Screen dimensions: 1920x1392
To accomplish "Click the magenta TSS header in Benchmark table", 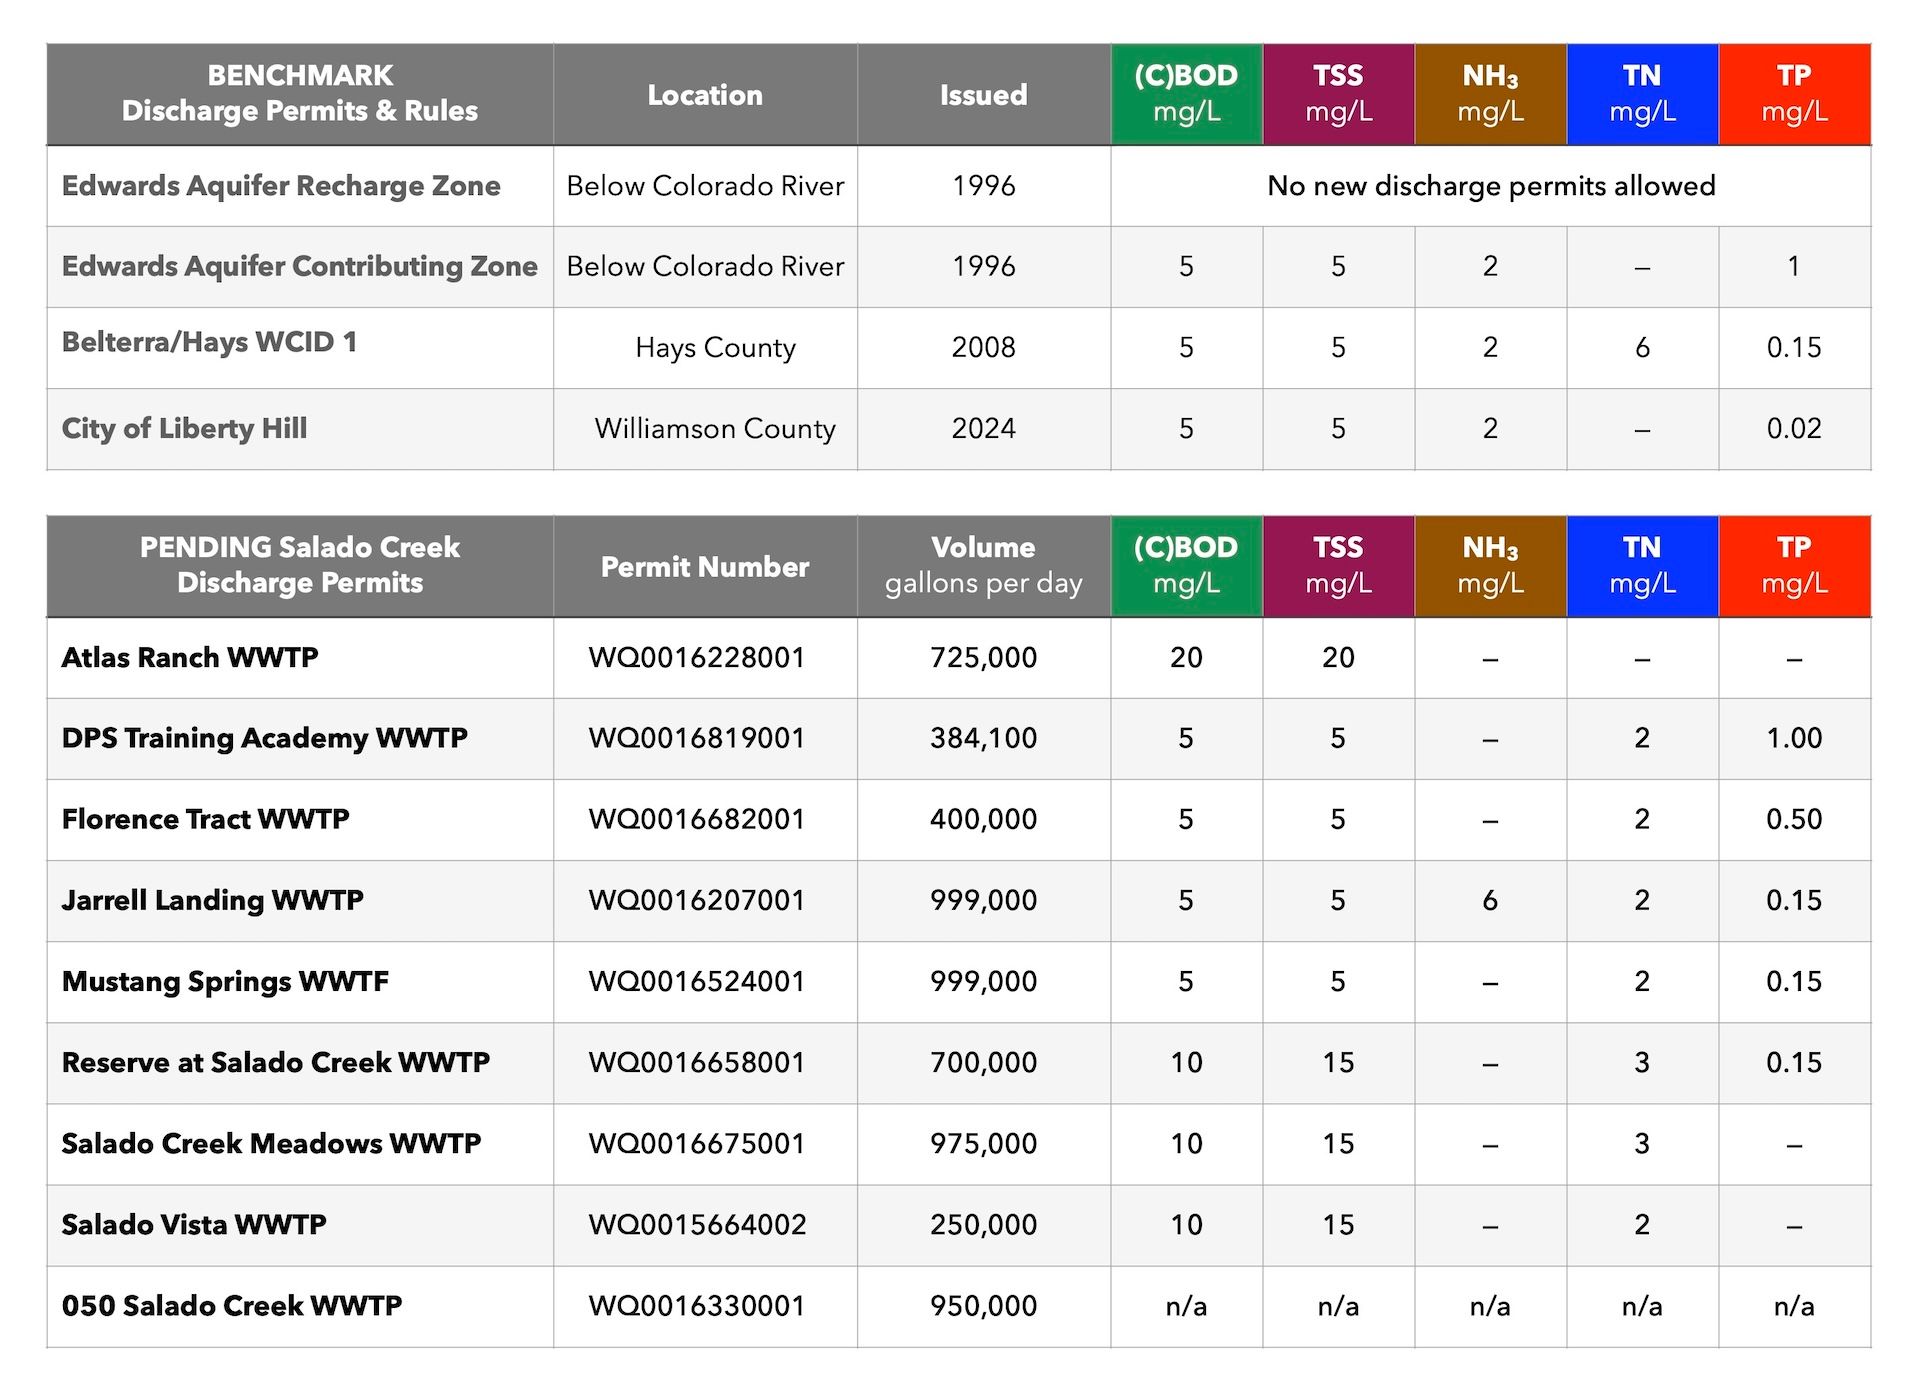I will coord(1338,94).
